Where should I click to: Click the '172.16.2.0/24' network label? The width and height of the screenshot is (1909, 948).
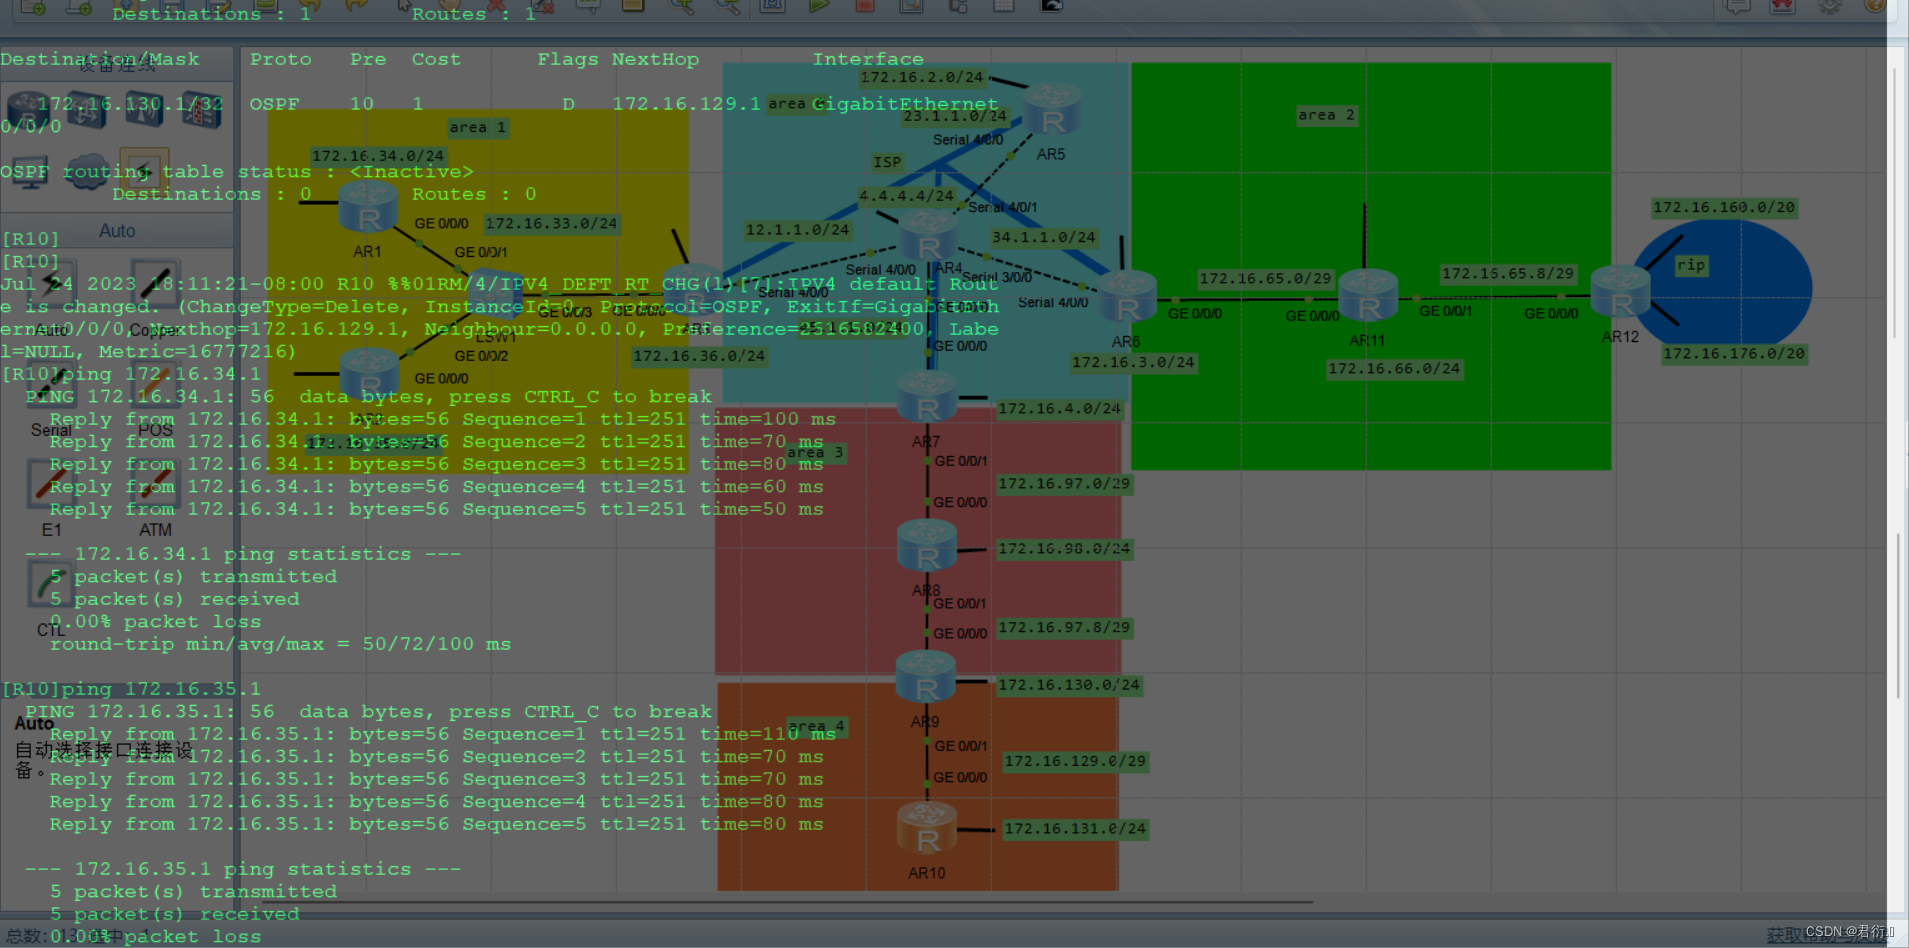pyautogui.click(x=922, y=78)
